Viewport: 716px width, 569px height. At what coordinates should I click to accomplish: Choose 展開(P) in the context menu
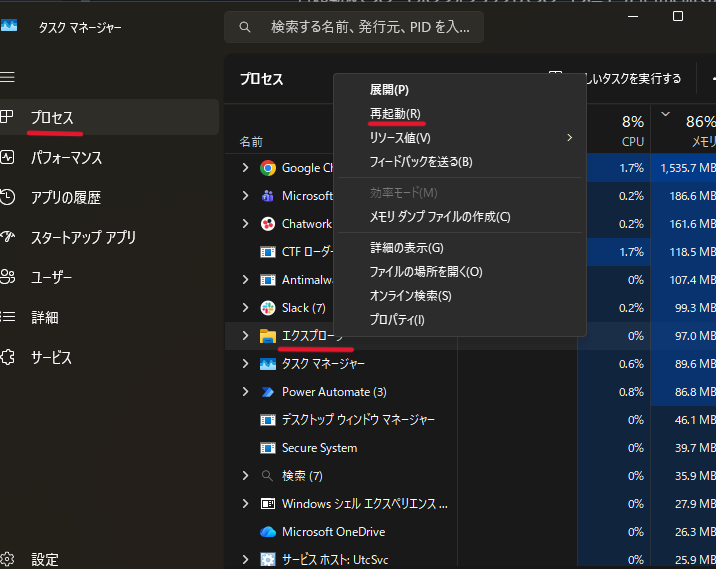460,90
